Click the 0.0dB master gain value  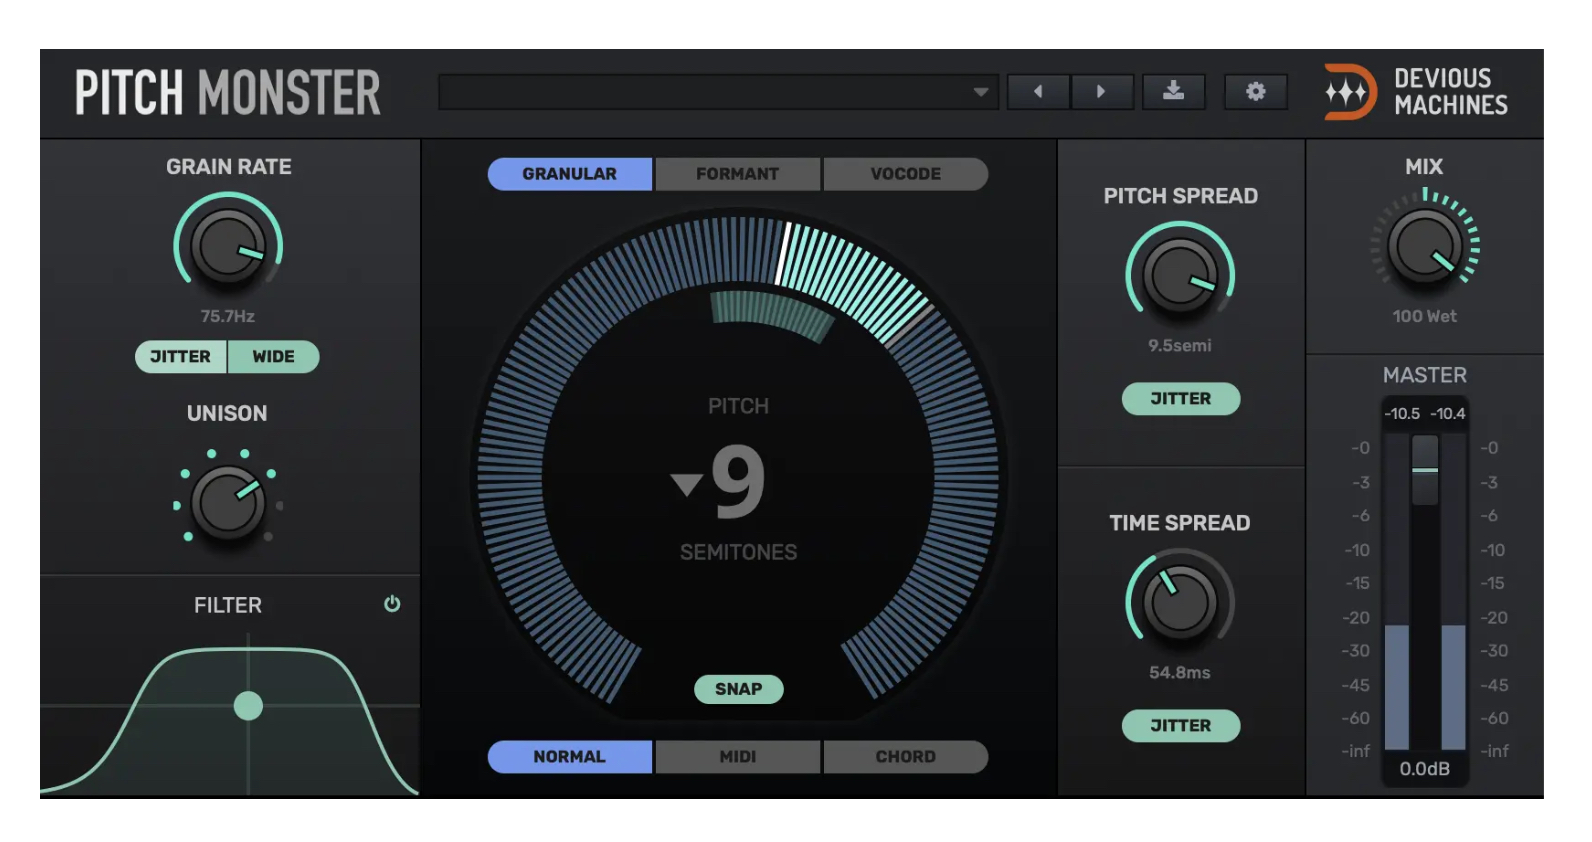tap(1425, 769)
